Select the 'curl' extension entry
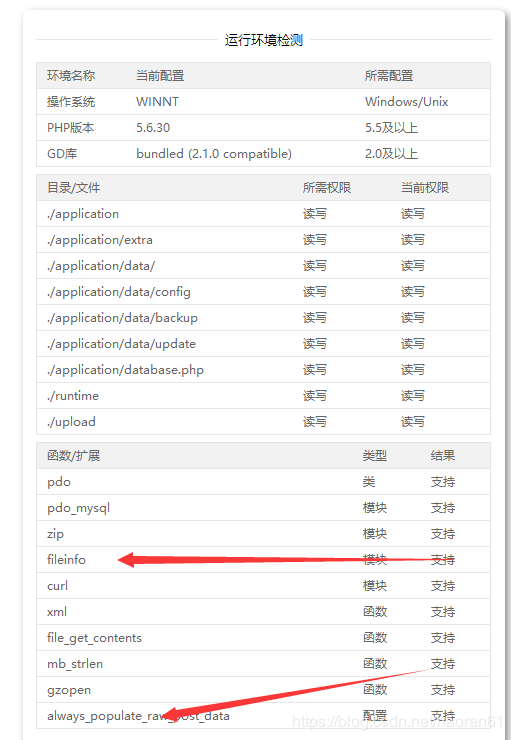The width and height of the screenshot is (511, 740). [57, 586]
